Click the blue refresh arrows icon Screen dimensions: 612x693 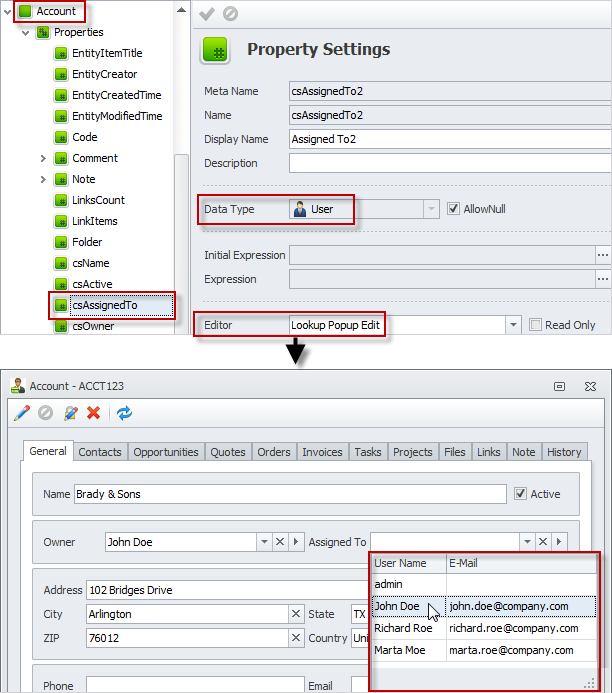(x=124, y=413)
